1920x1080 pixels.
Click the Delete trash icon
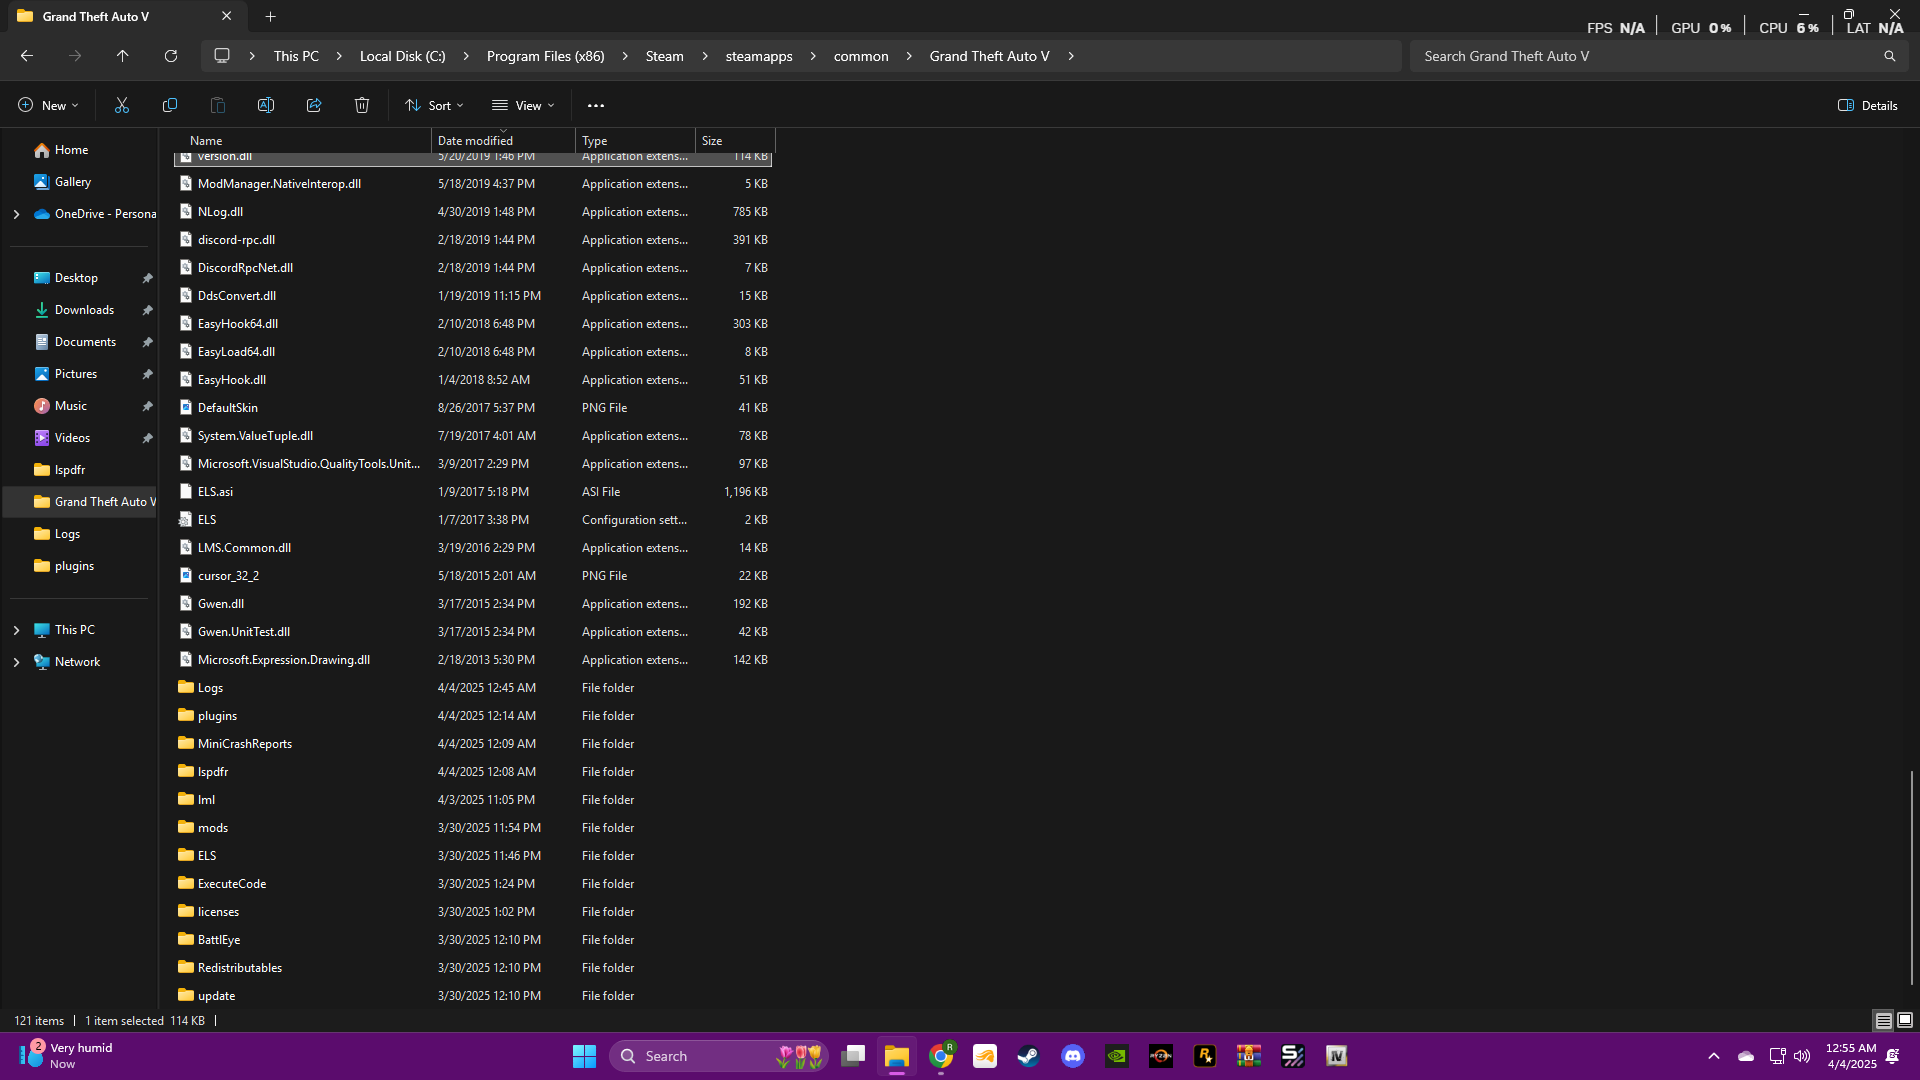click(362, 105)
